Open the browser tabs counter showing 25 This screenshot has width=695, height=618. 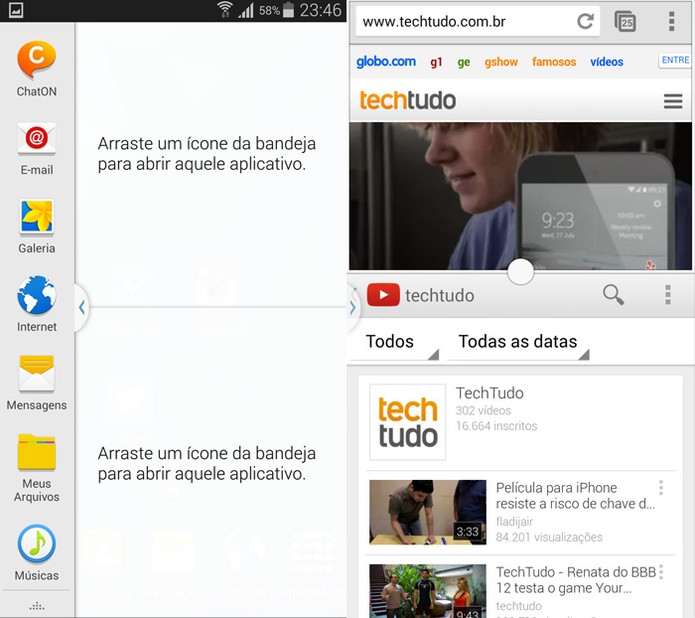(x=625, y=22)
